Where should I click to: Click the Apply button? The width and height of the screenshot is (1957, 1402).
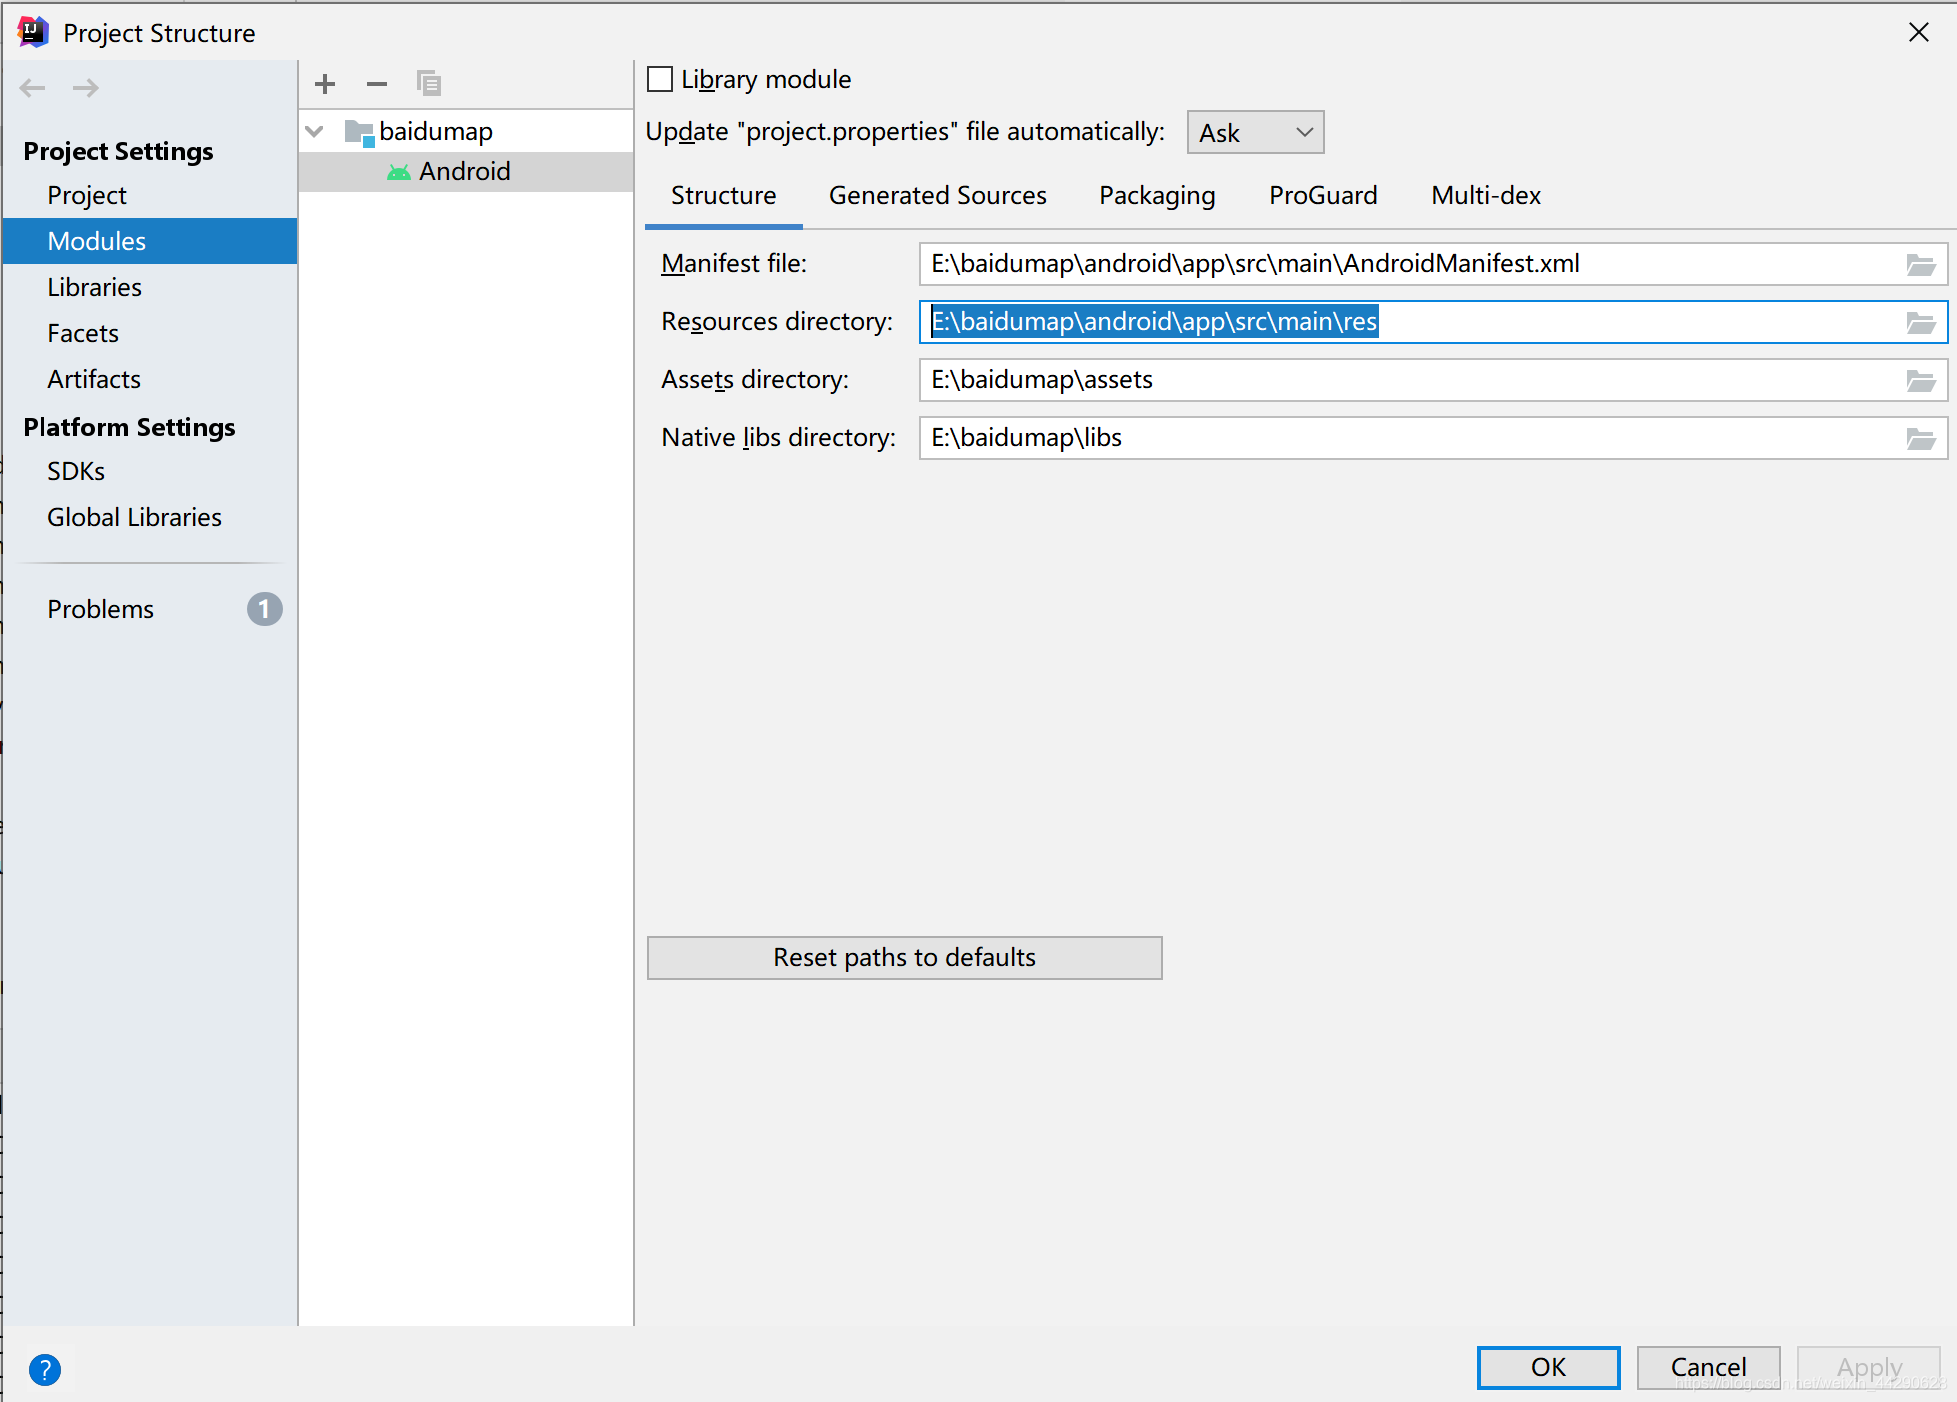[x=1868, y=1367]
